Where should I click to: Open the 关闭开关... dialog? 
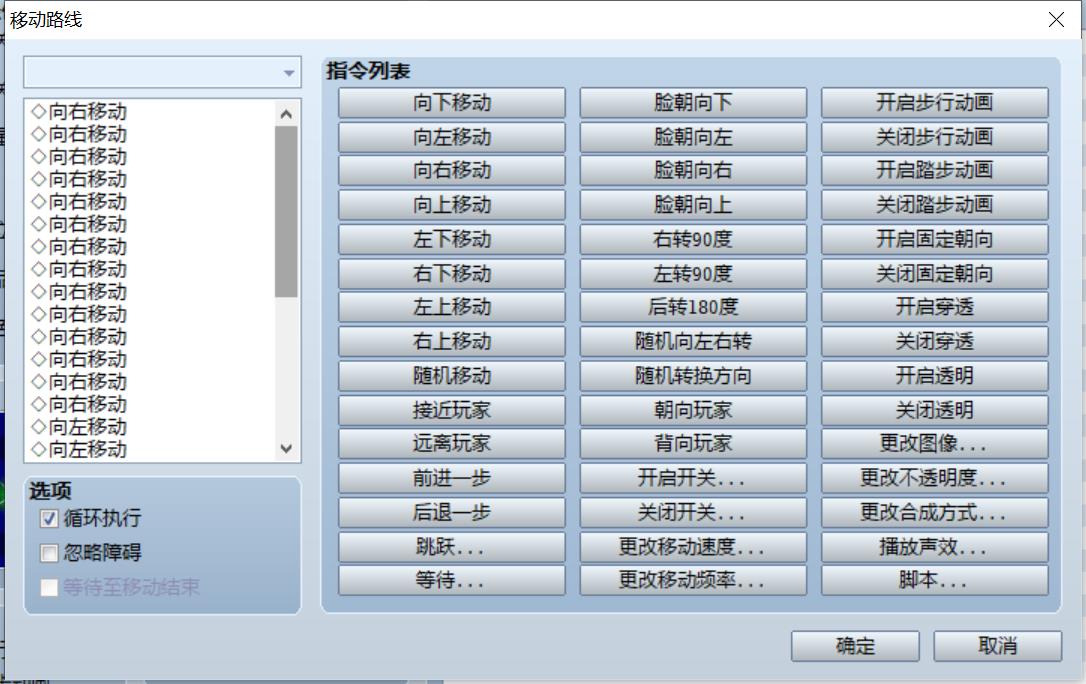693,512
